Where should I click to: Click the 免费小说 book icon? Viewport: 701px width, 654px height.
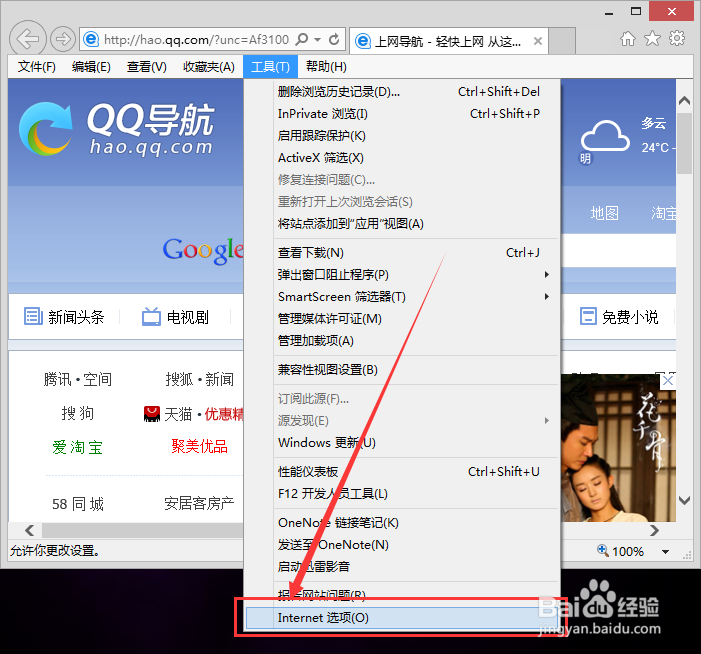[x=588, y=316]
